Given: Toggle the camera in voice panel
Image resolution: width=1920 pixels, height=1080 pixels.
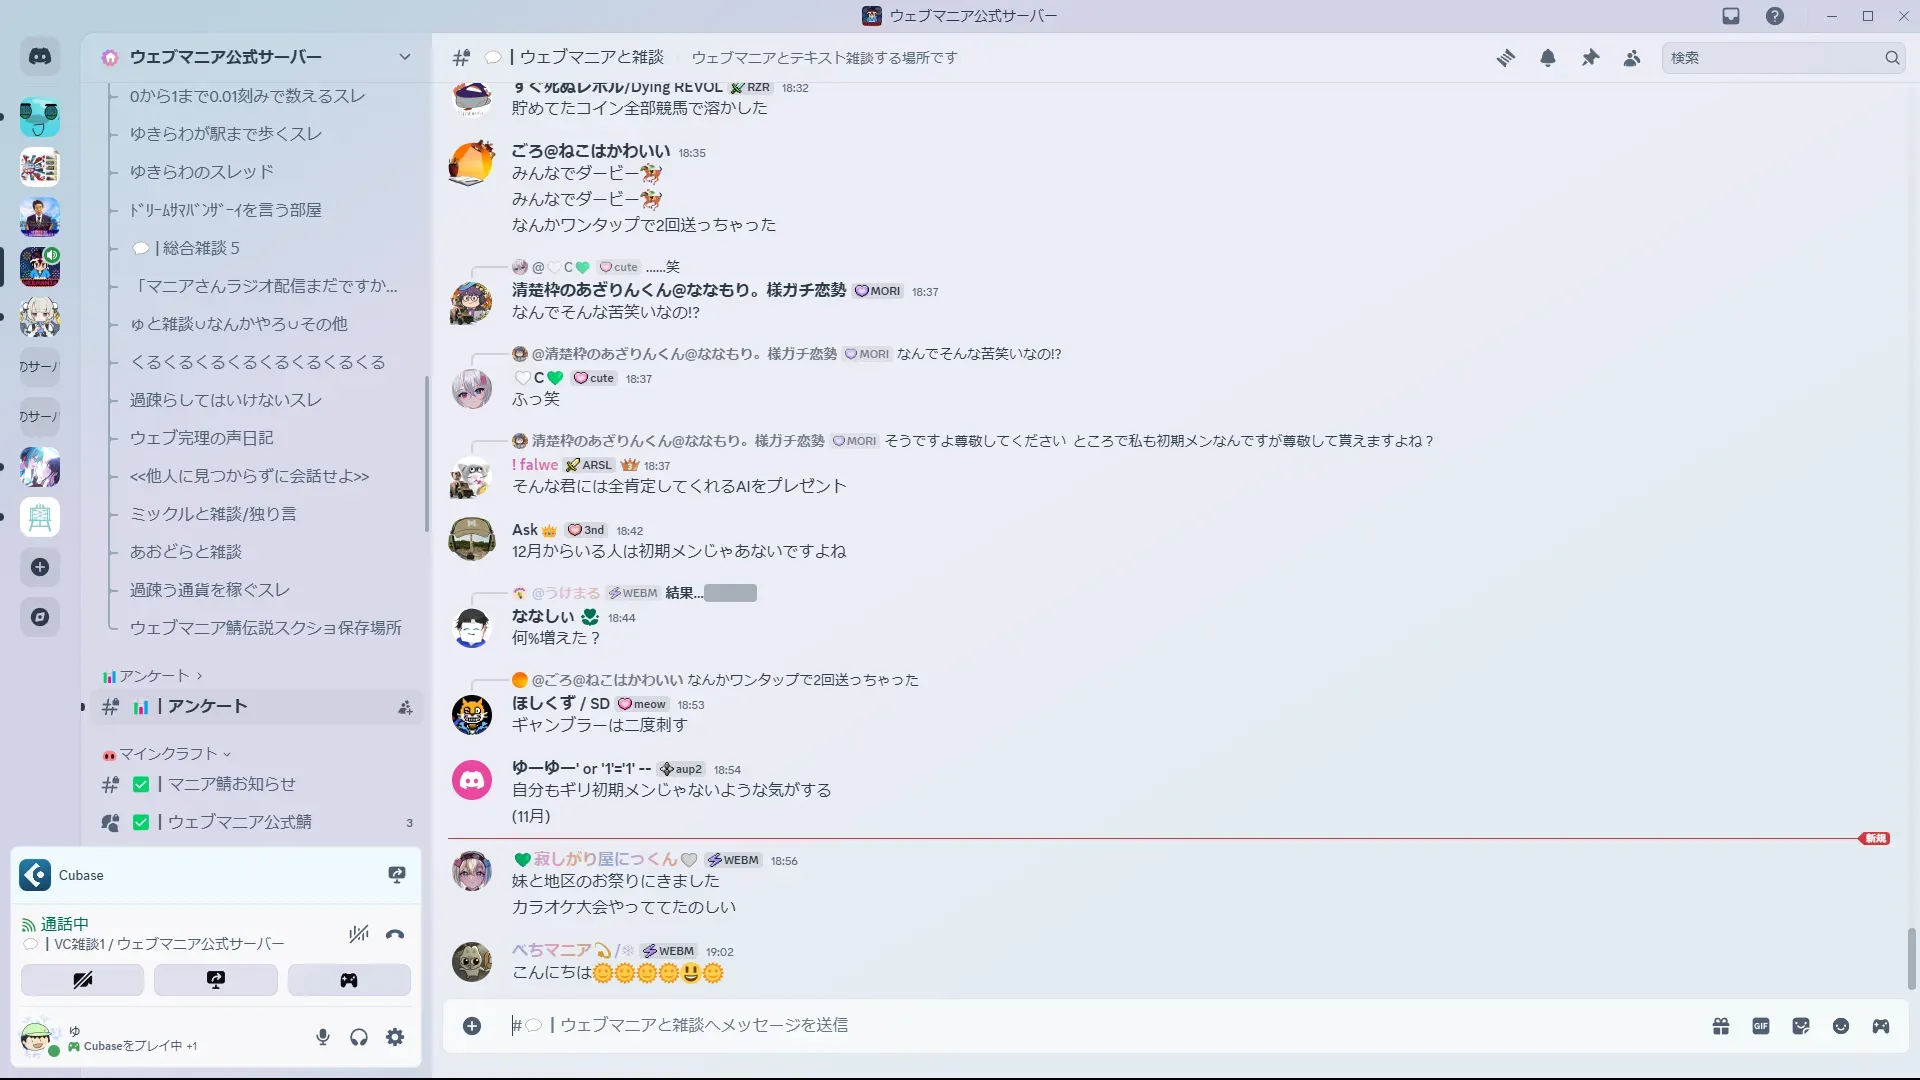Looking at the screenshot, I should [x=83, y=980].
